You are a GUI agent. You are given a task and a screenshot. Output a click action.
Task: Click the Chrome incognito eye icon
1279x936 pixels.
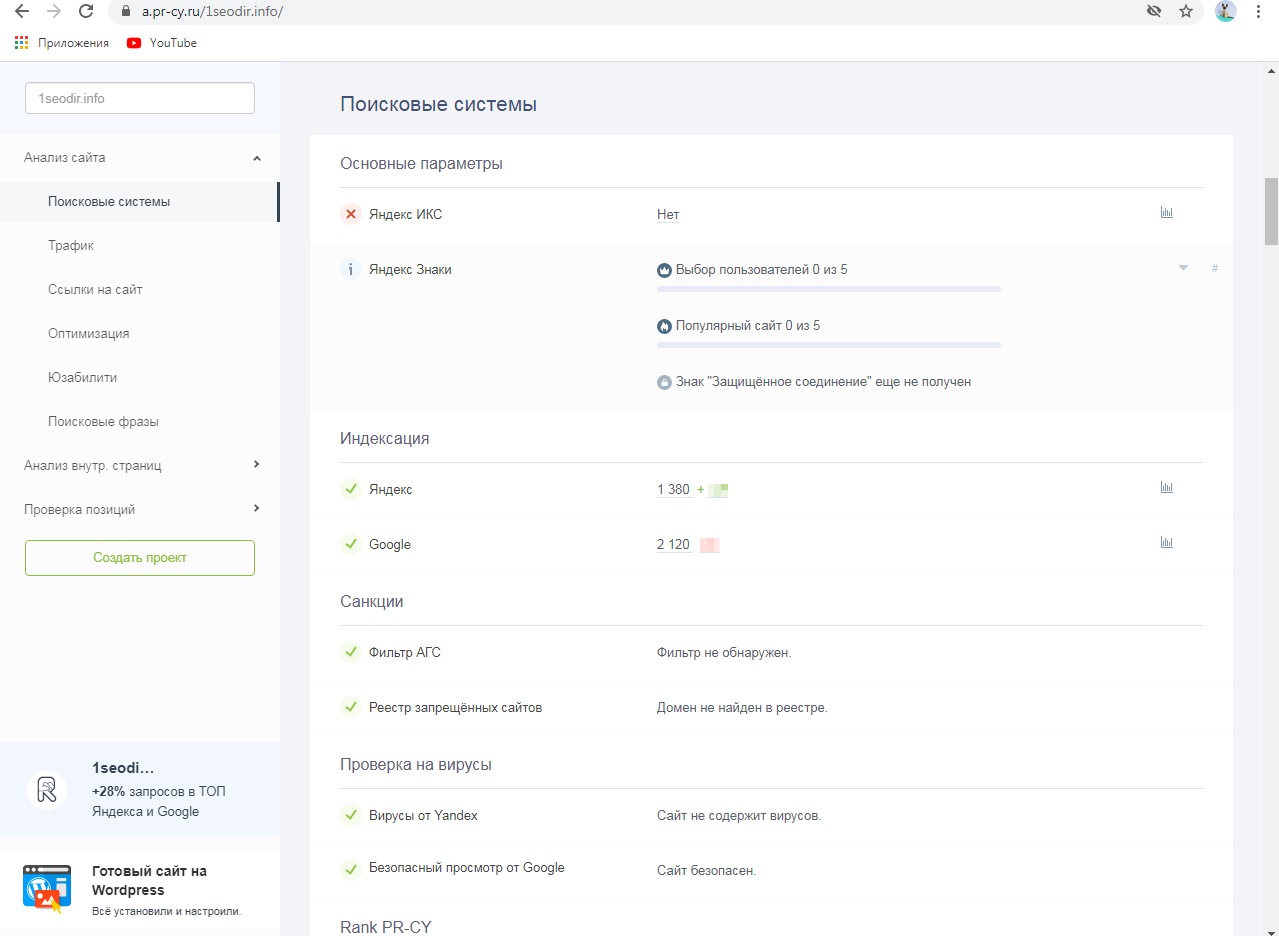1153,11
